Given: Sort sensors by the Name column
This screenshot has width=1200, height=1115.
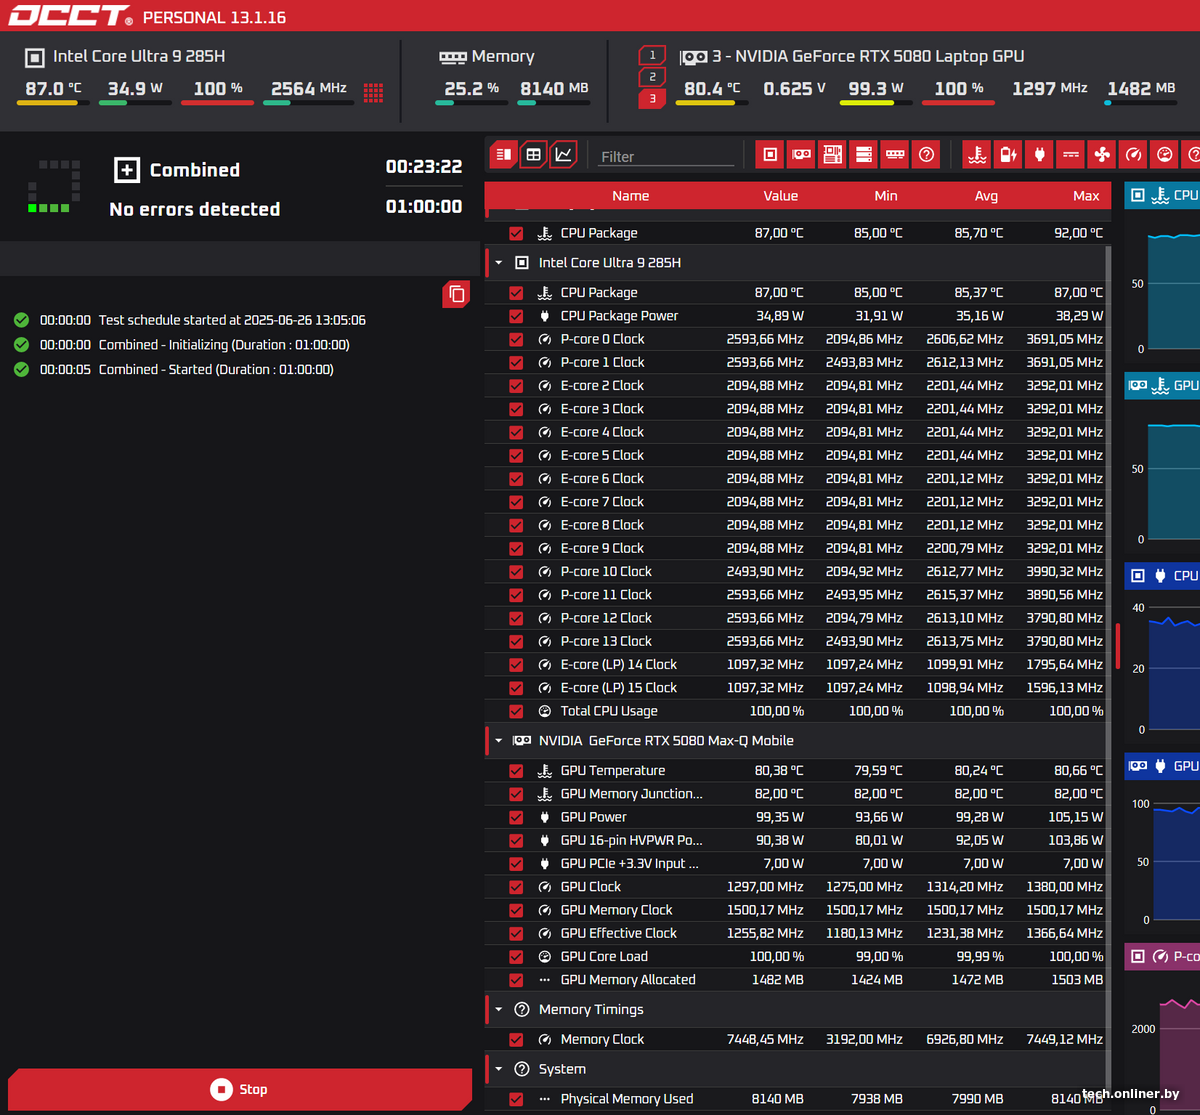Looking at the screenshot, I should [x=631, y=196].
